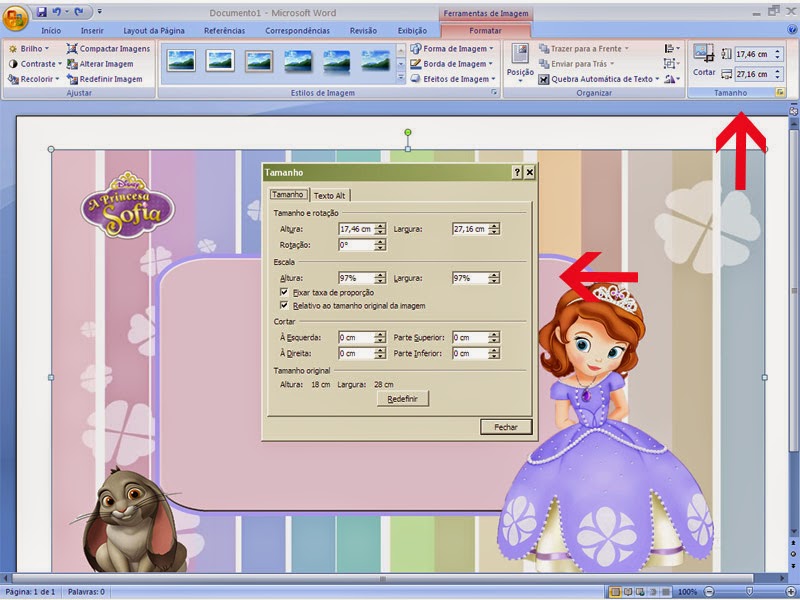Click Redefinir Imagem in ribbon
The width and height of the screenshot is (800, 600).
tap(105, 79)
